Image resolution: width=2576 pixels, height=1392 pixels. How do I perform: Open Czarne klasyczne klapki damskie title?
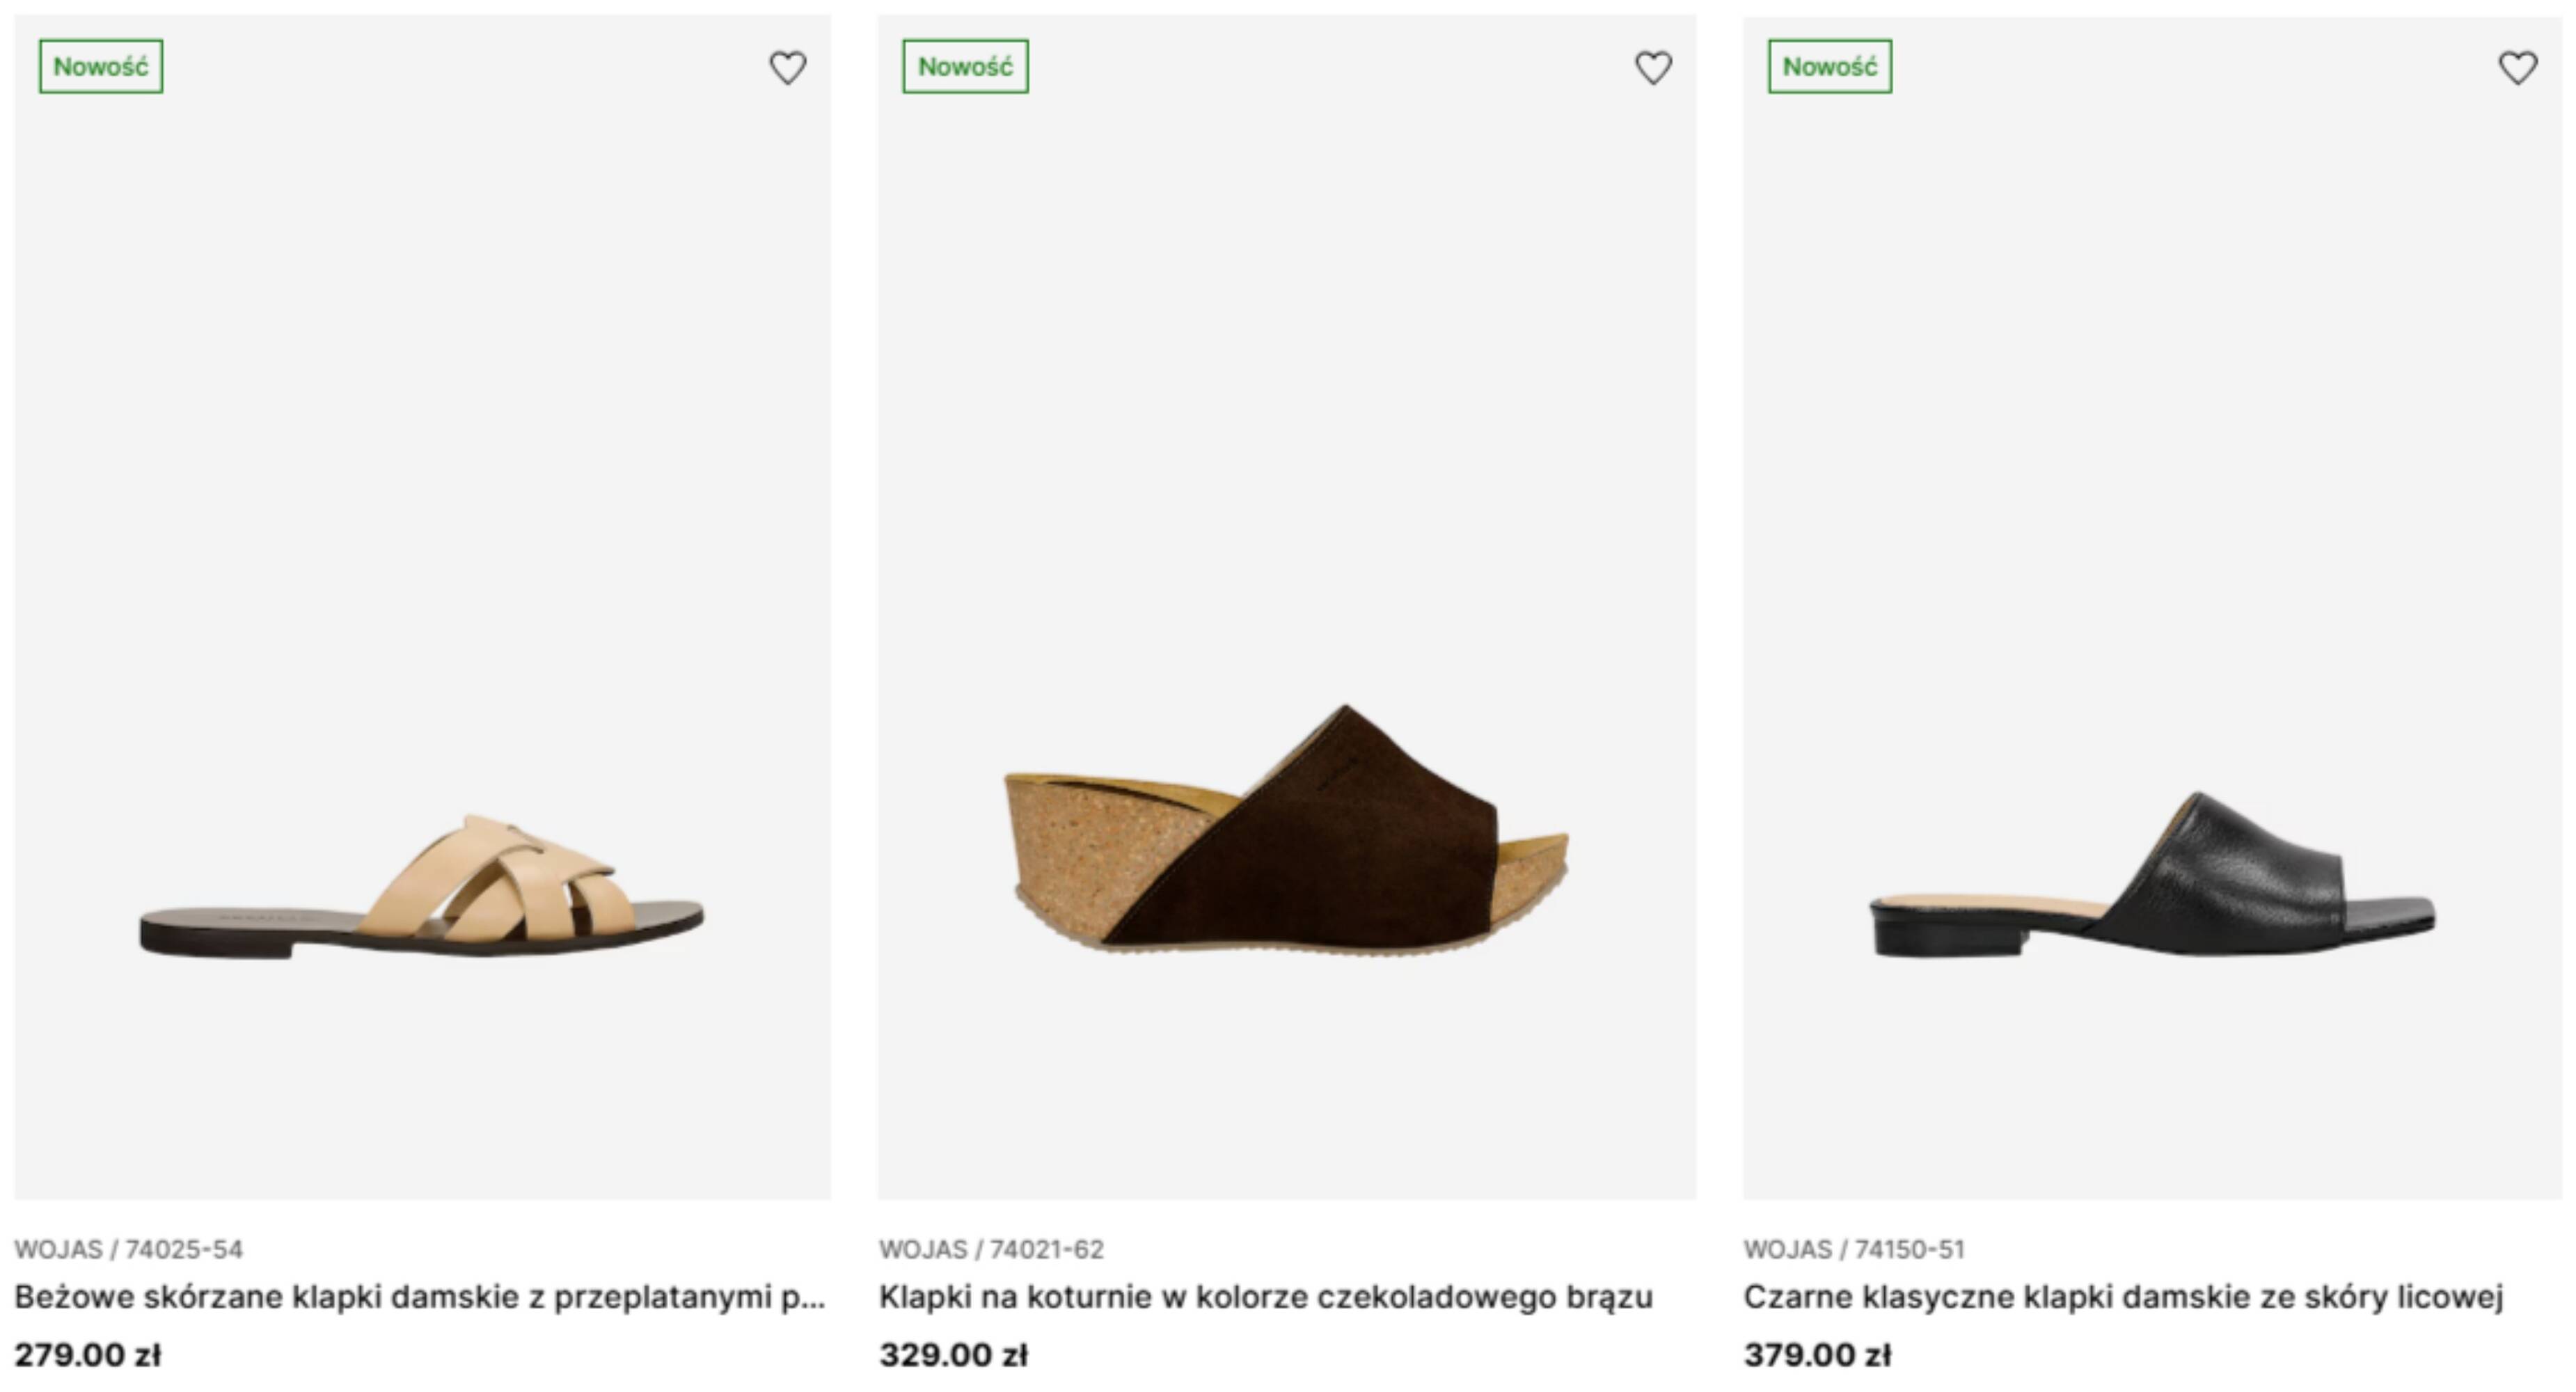coord(2123,1297)
